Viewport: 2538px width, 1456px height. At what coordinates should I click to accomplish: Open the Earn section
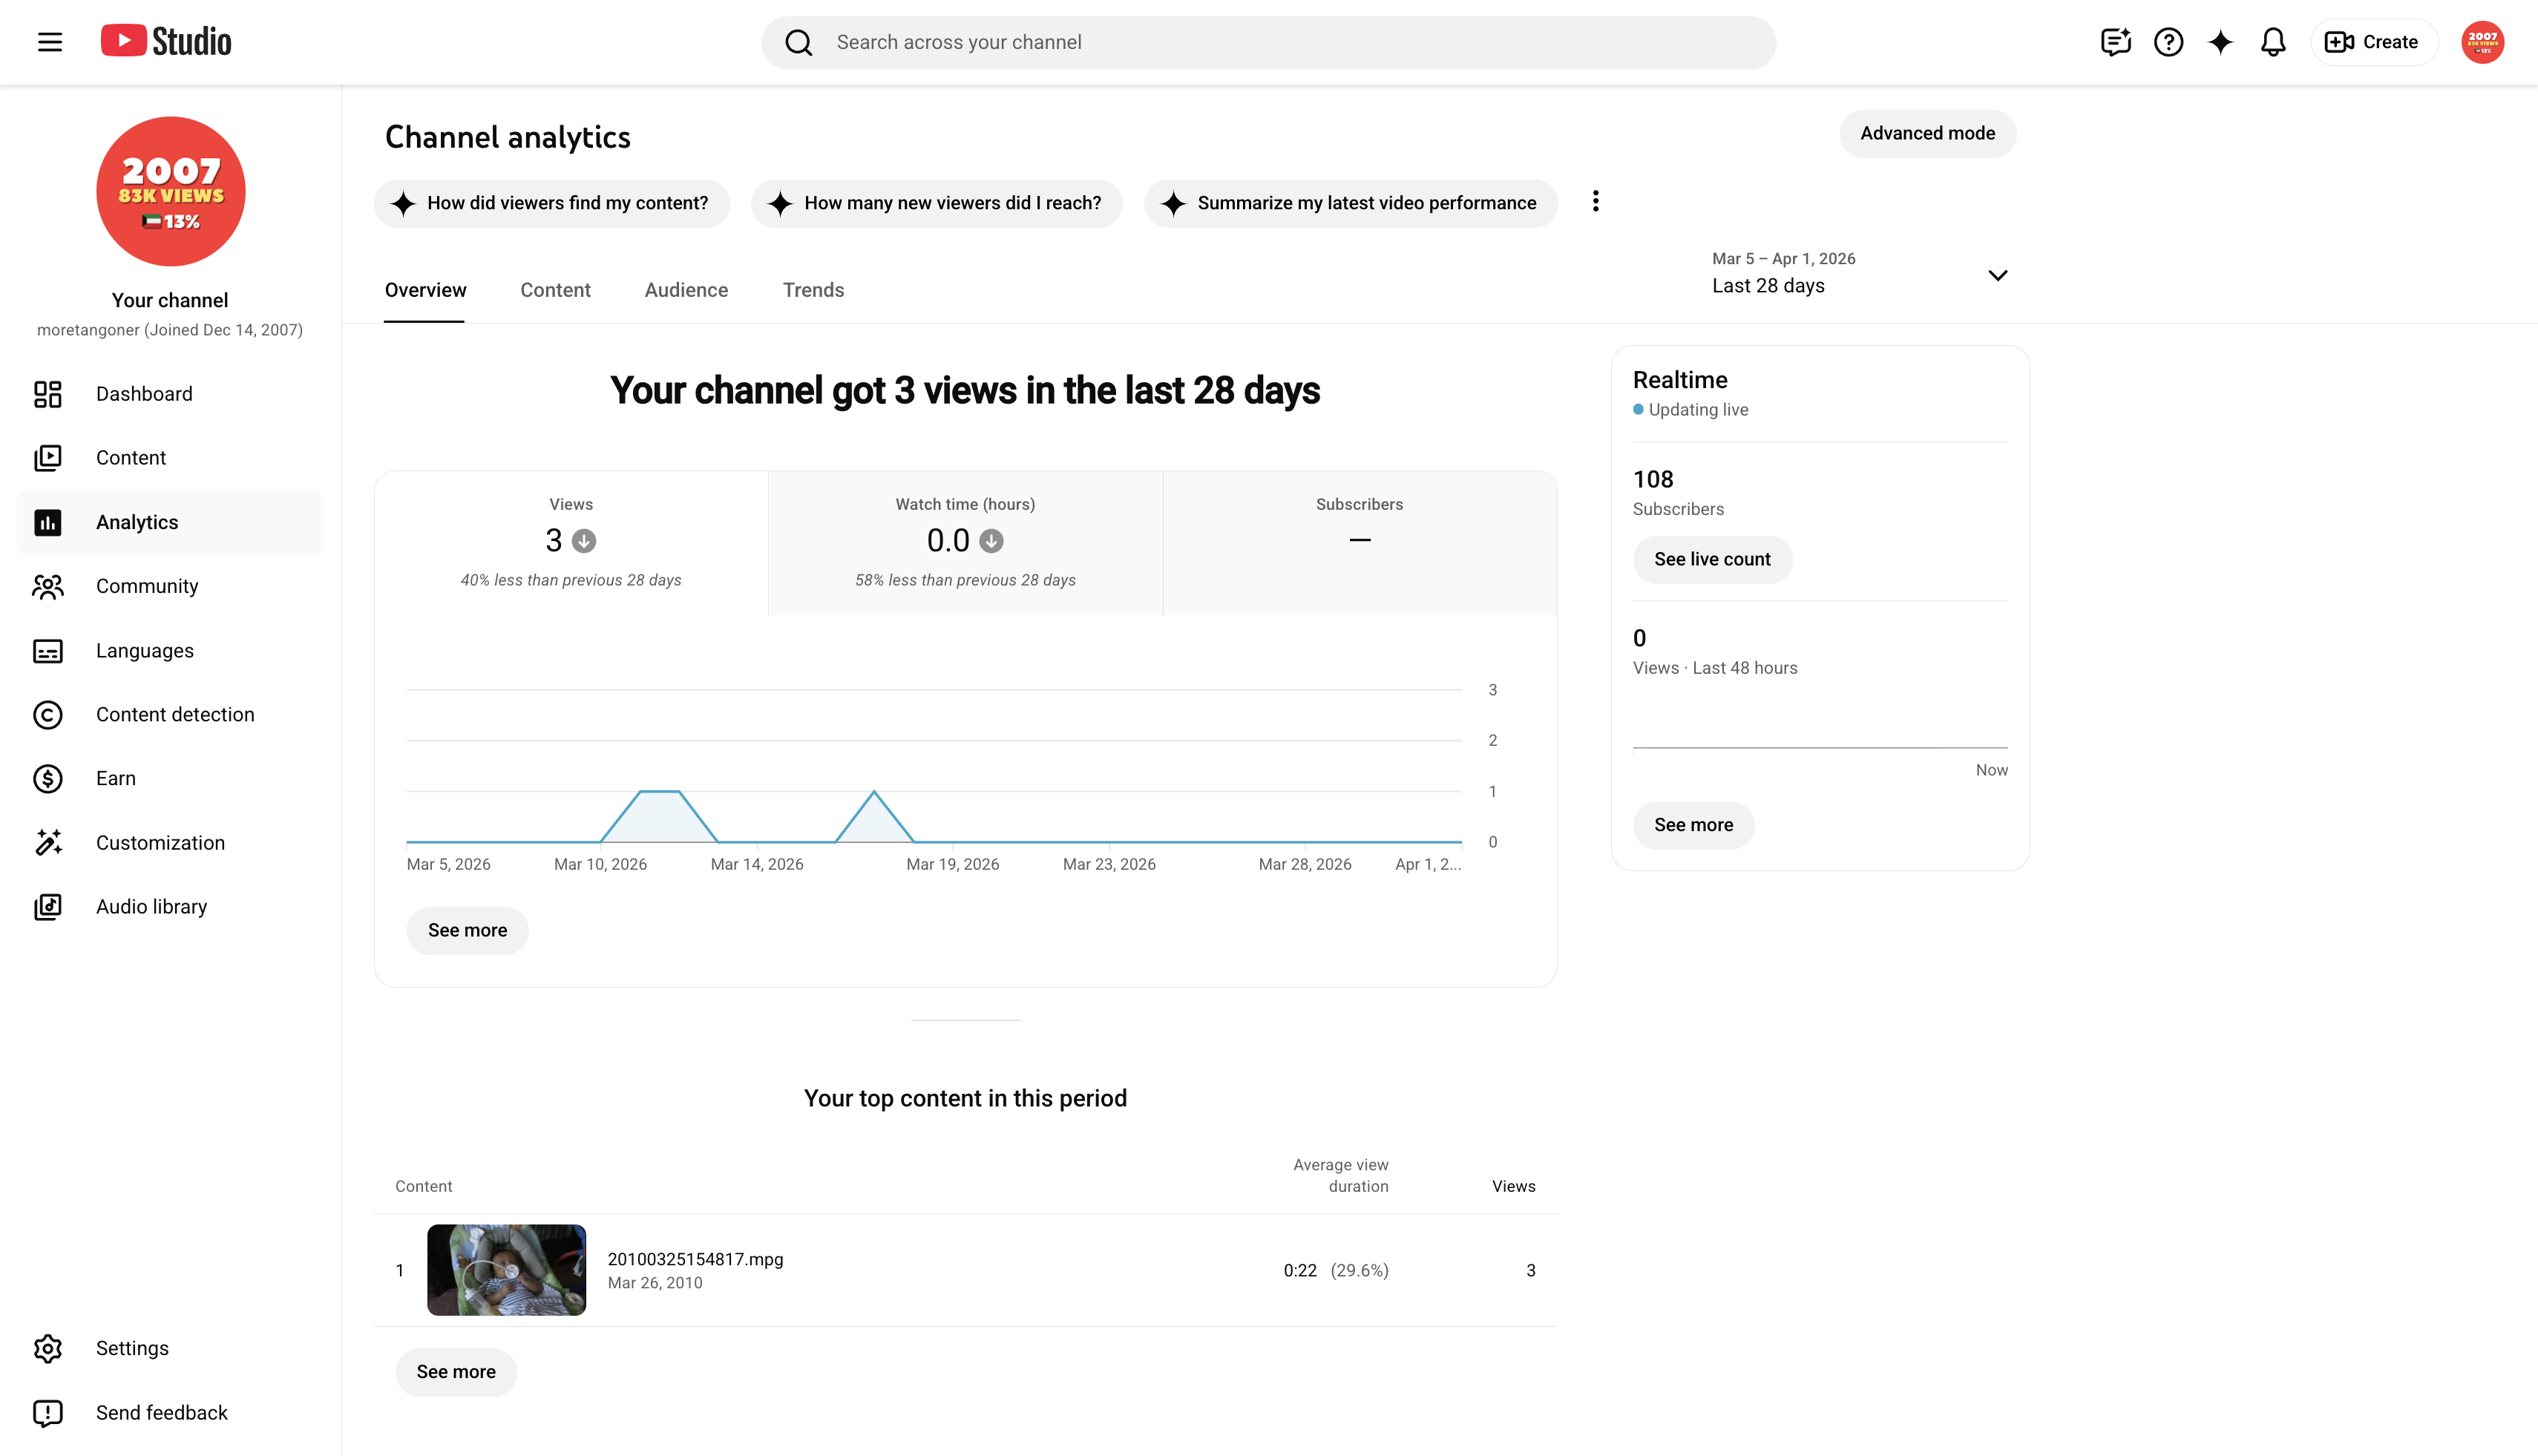coord(170,779)
